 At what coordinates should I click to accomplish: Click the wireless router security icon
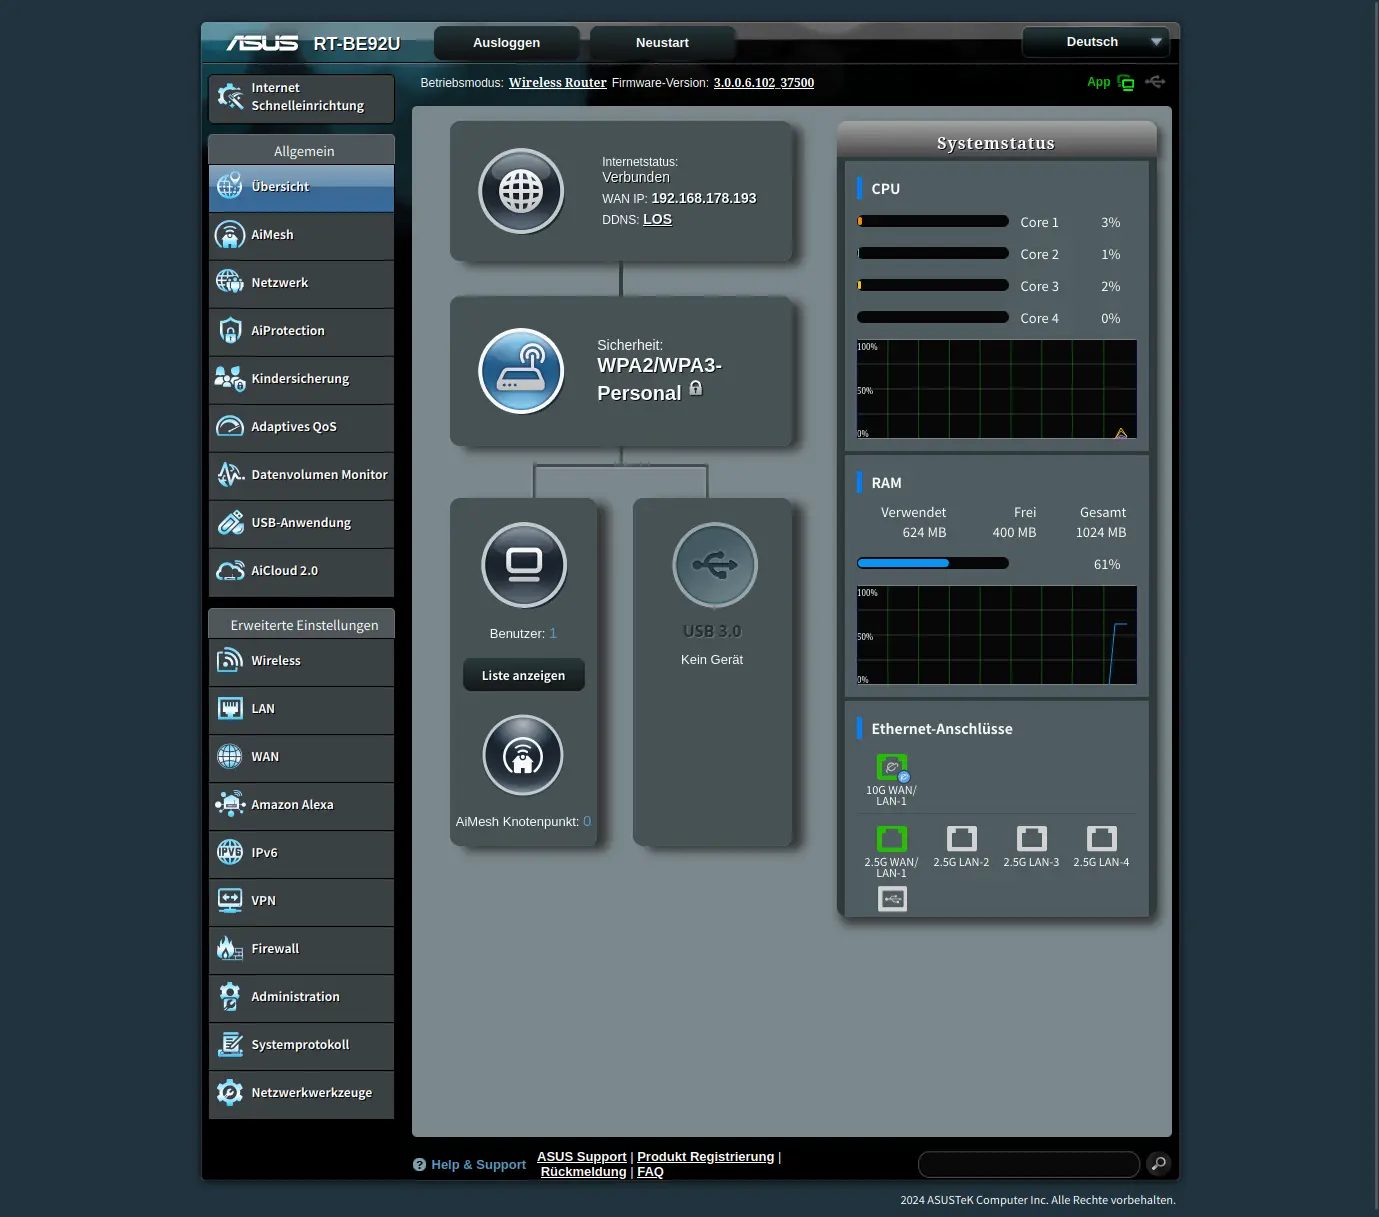point(521,371)
